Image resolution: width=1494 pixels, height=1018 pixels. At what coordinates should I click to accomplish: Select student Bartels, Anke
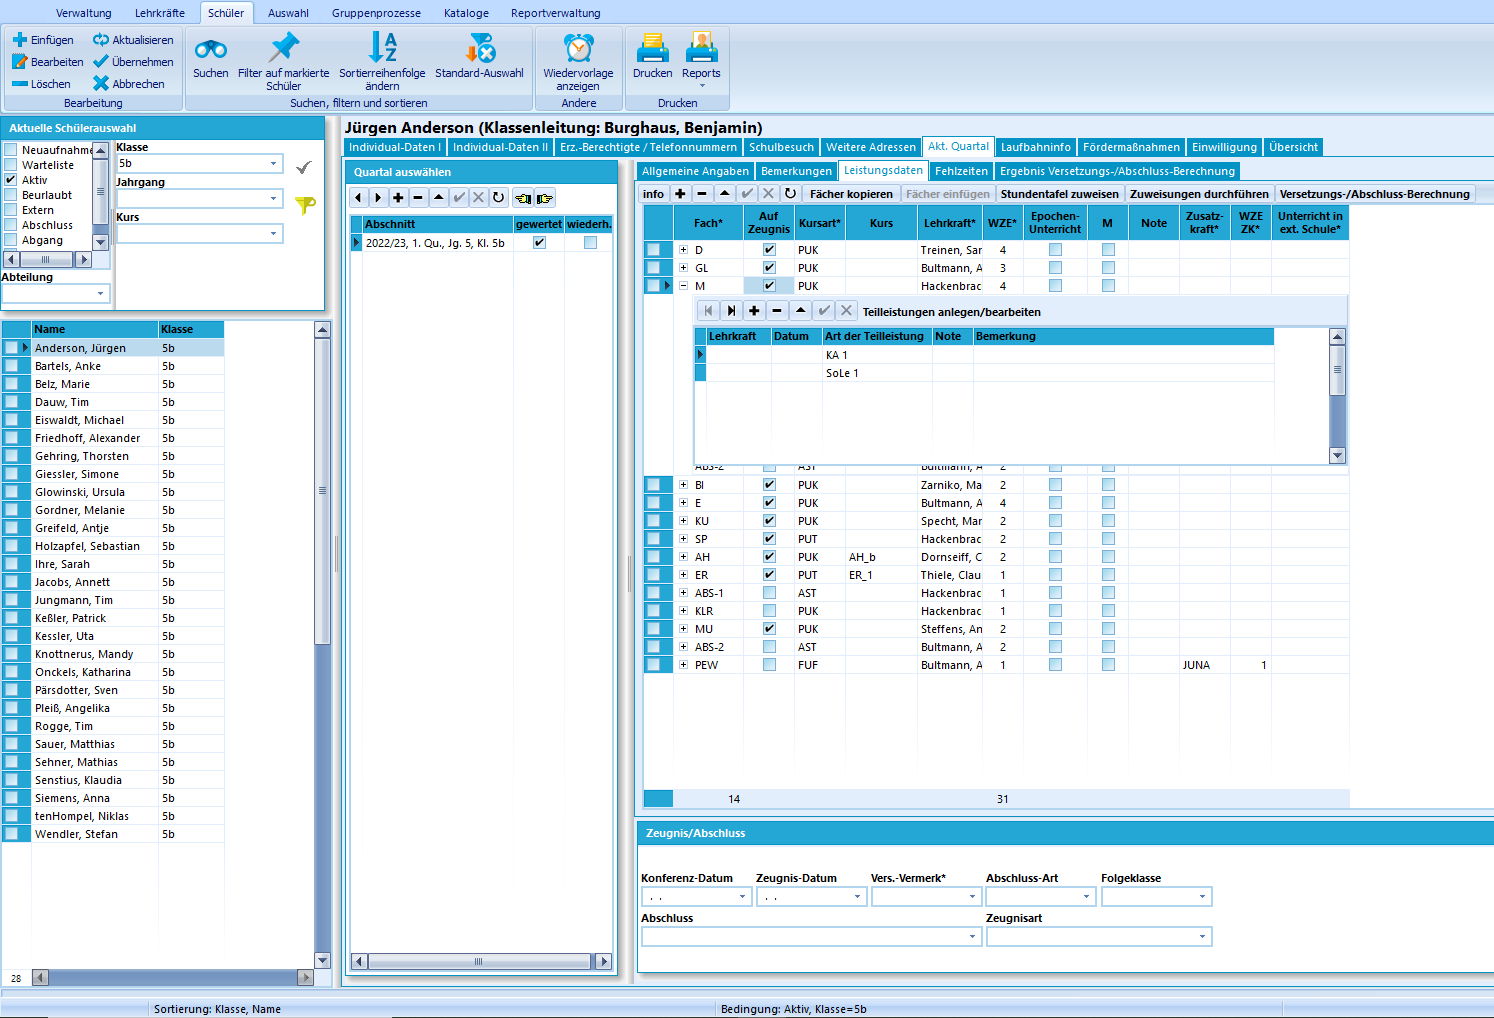pyautogui.click(x=113, y=366)
